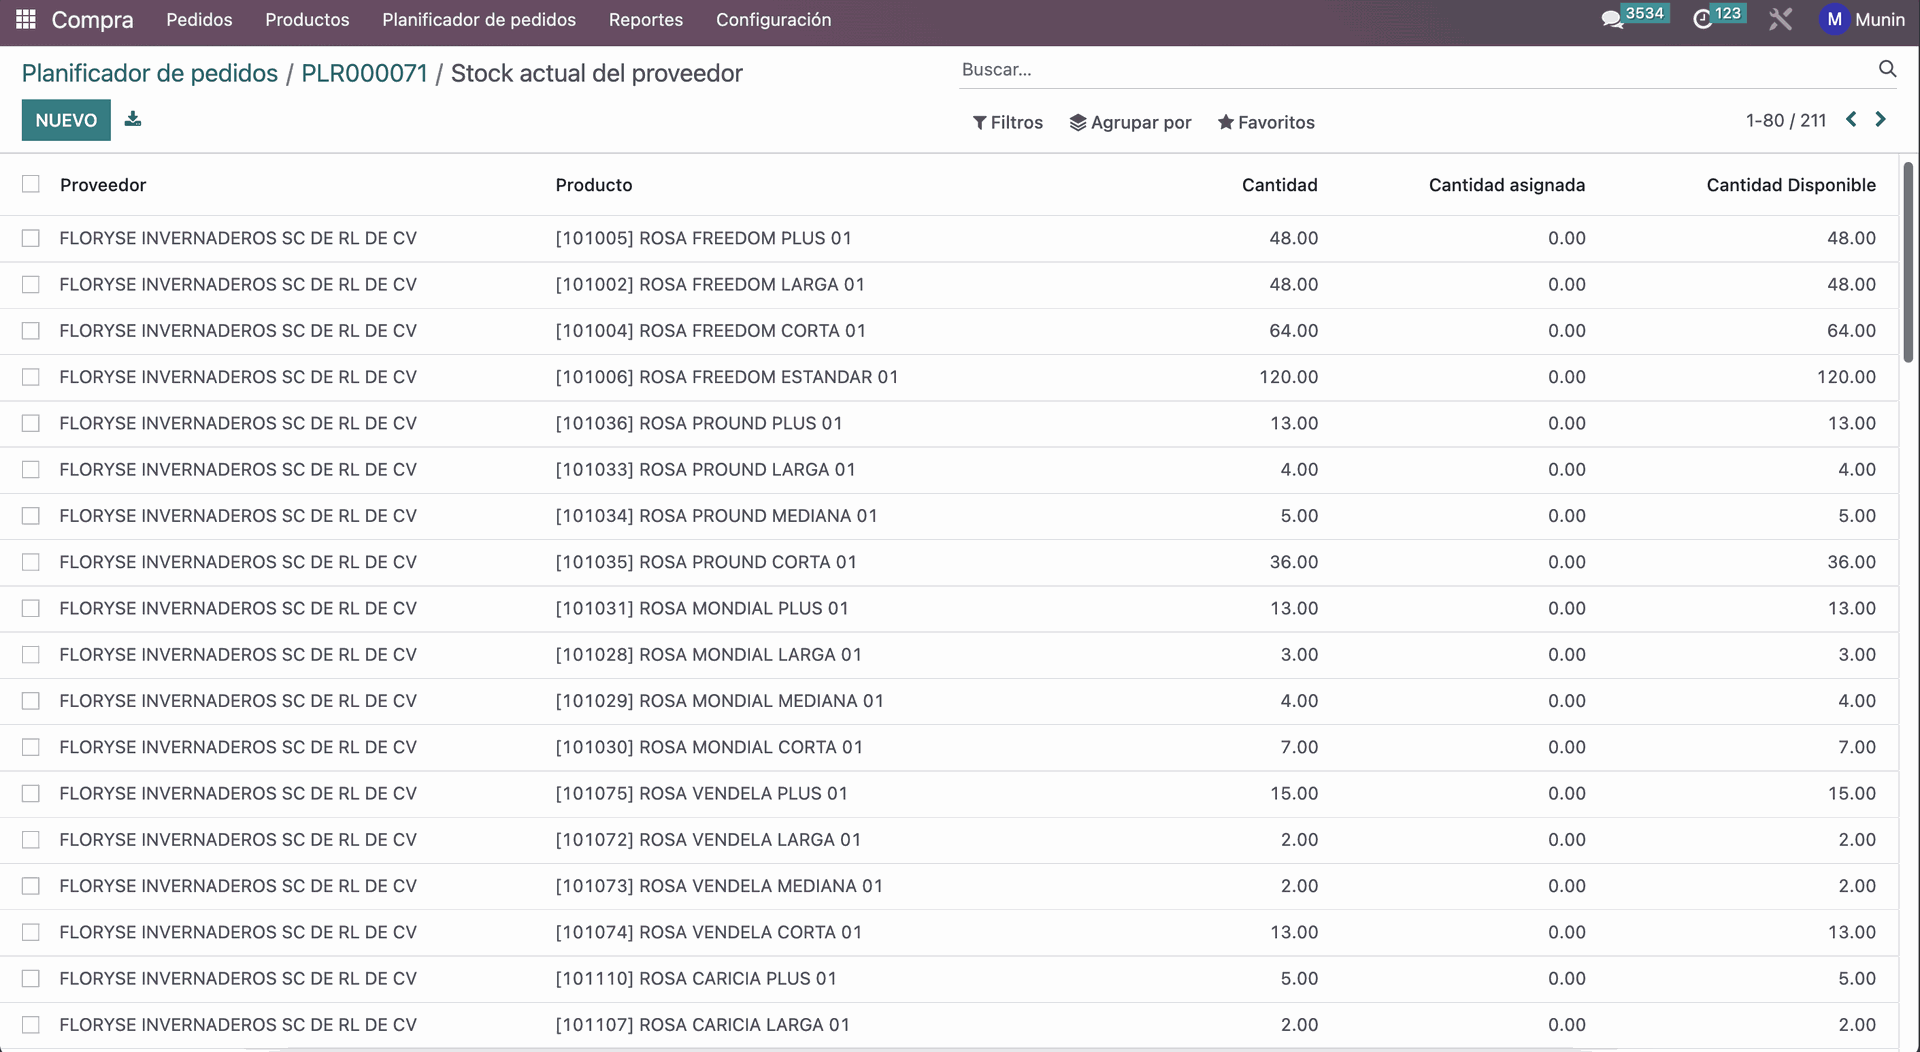This screenshot has height=1052, width=1920.
Task: Click the Buscar search input field
Action: (1415, 69)
